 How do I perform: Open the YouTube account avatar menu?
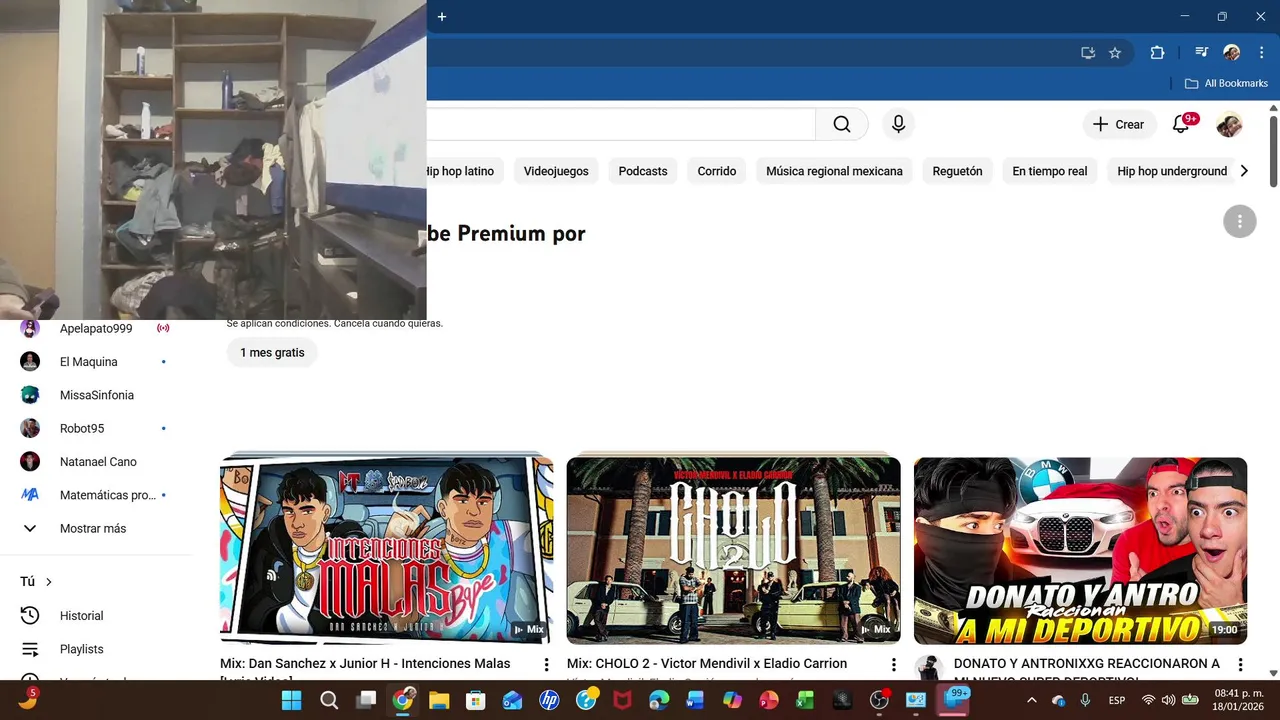1229,124
